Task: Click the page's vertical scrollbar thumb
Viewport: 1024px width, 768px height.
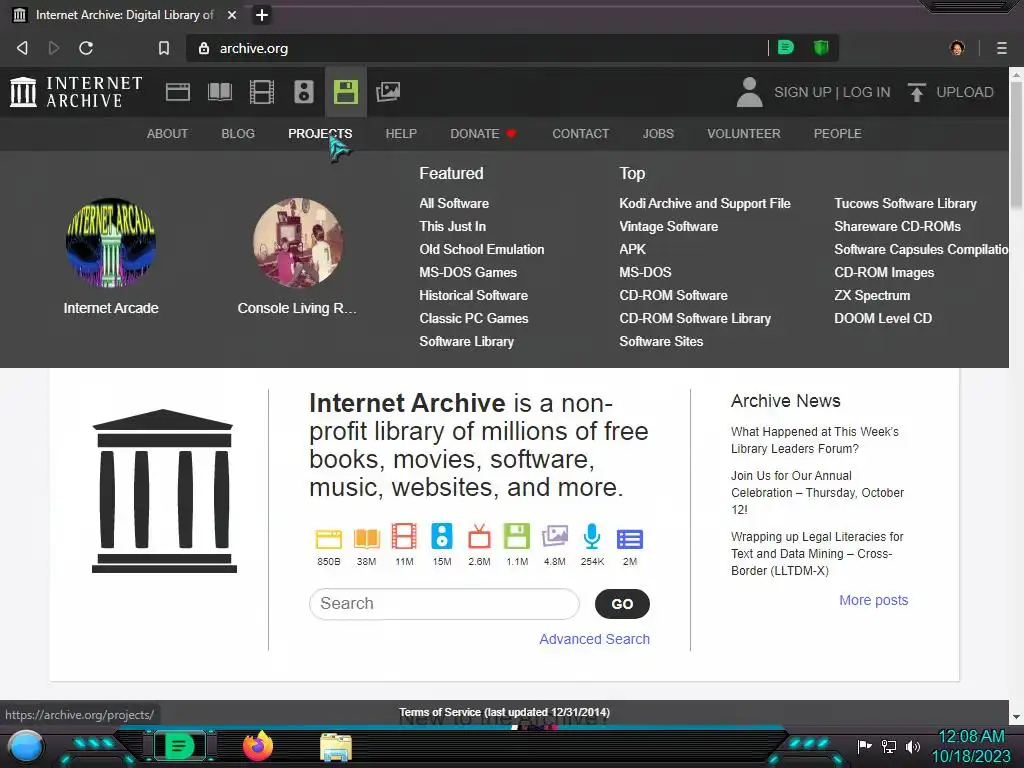Action: [x=1016, y=144]
